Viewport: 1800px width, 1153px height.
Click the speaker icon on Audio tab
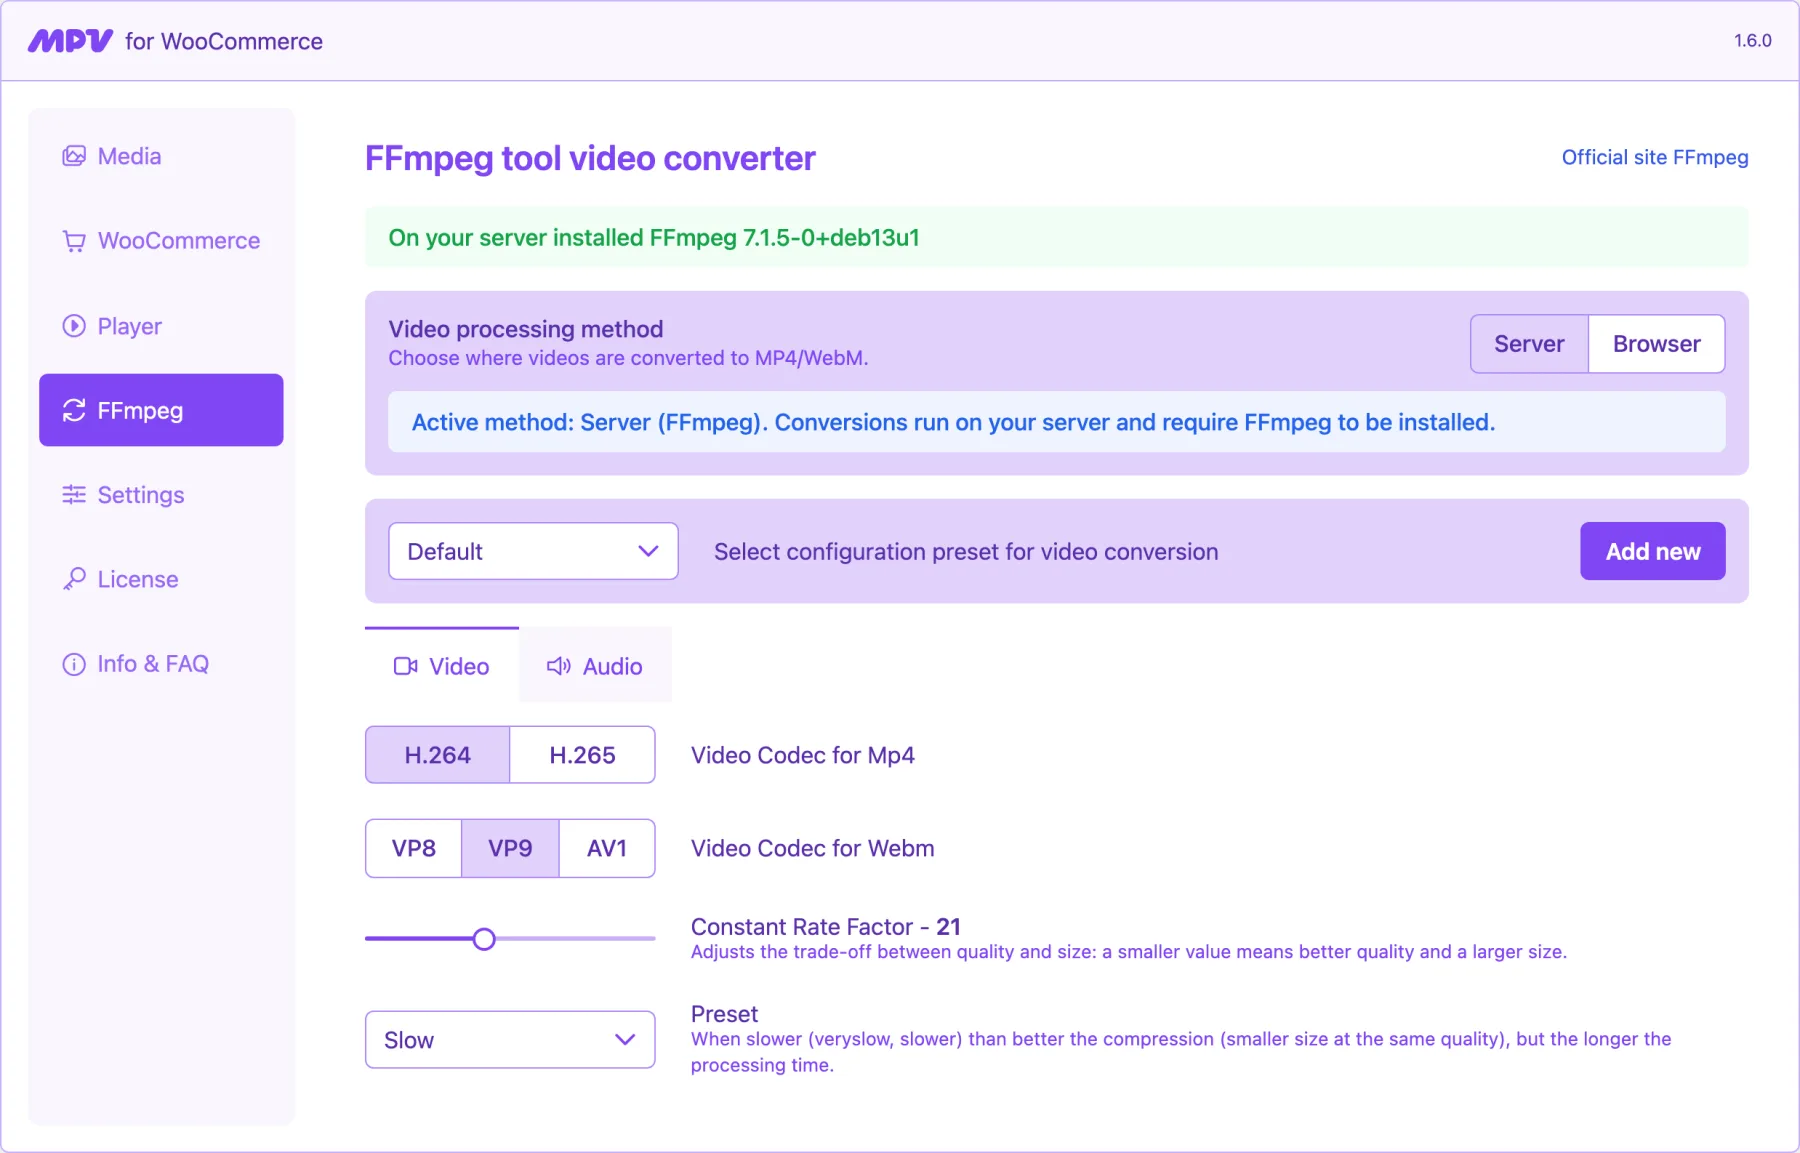[x=559, y=666]
